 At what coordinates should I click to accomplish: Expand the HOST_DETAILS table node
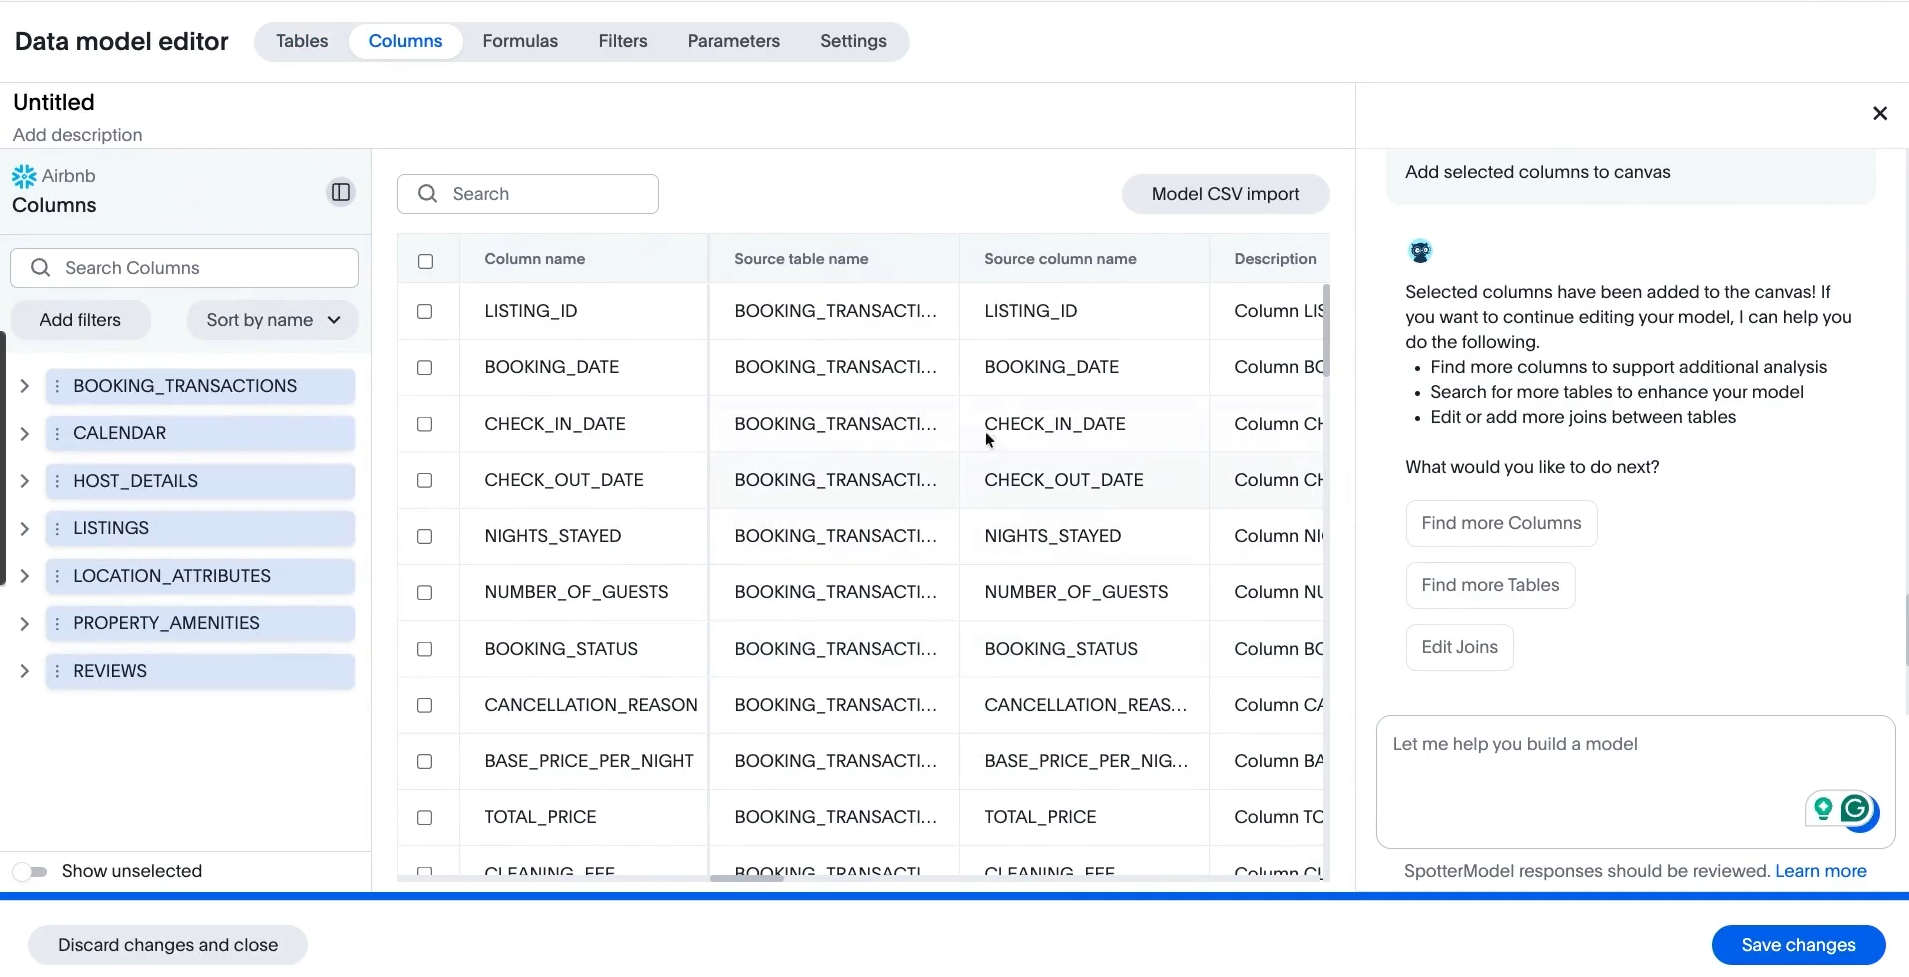click(25, 481)
